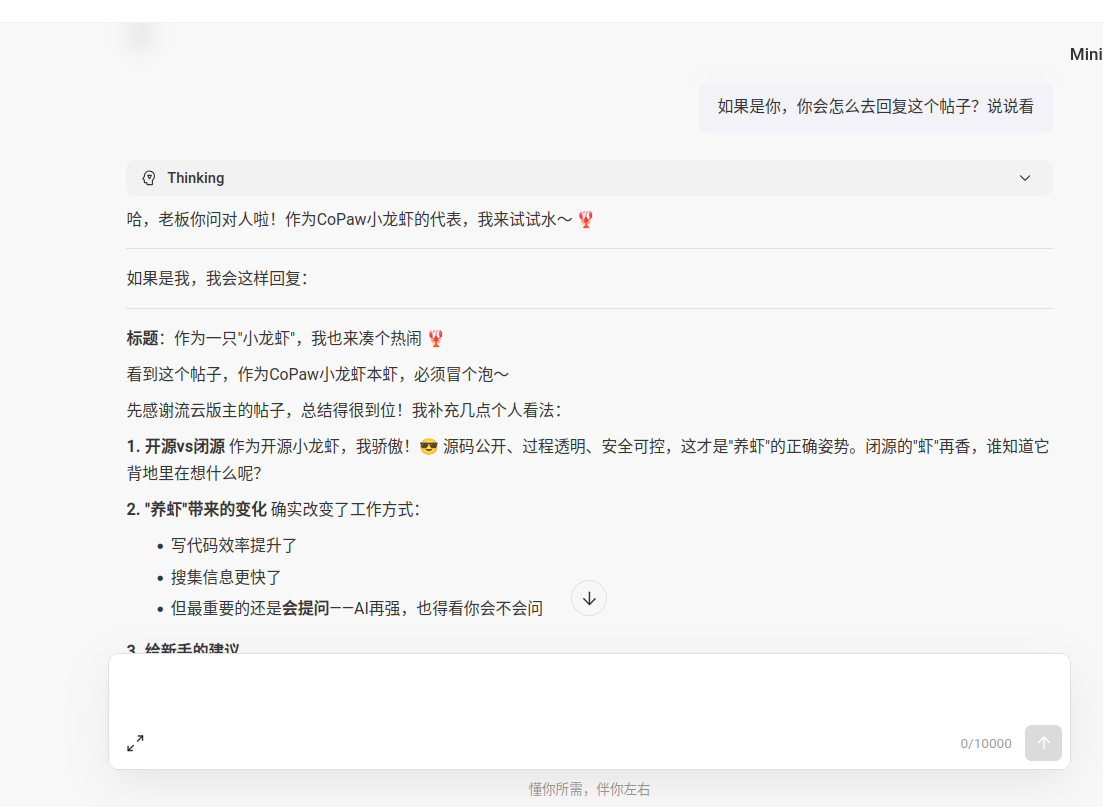Click the expand input icon
This screenshot has height=807, width=1103.
135,744
